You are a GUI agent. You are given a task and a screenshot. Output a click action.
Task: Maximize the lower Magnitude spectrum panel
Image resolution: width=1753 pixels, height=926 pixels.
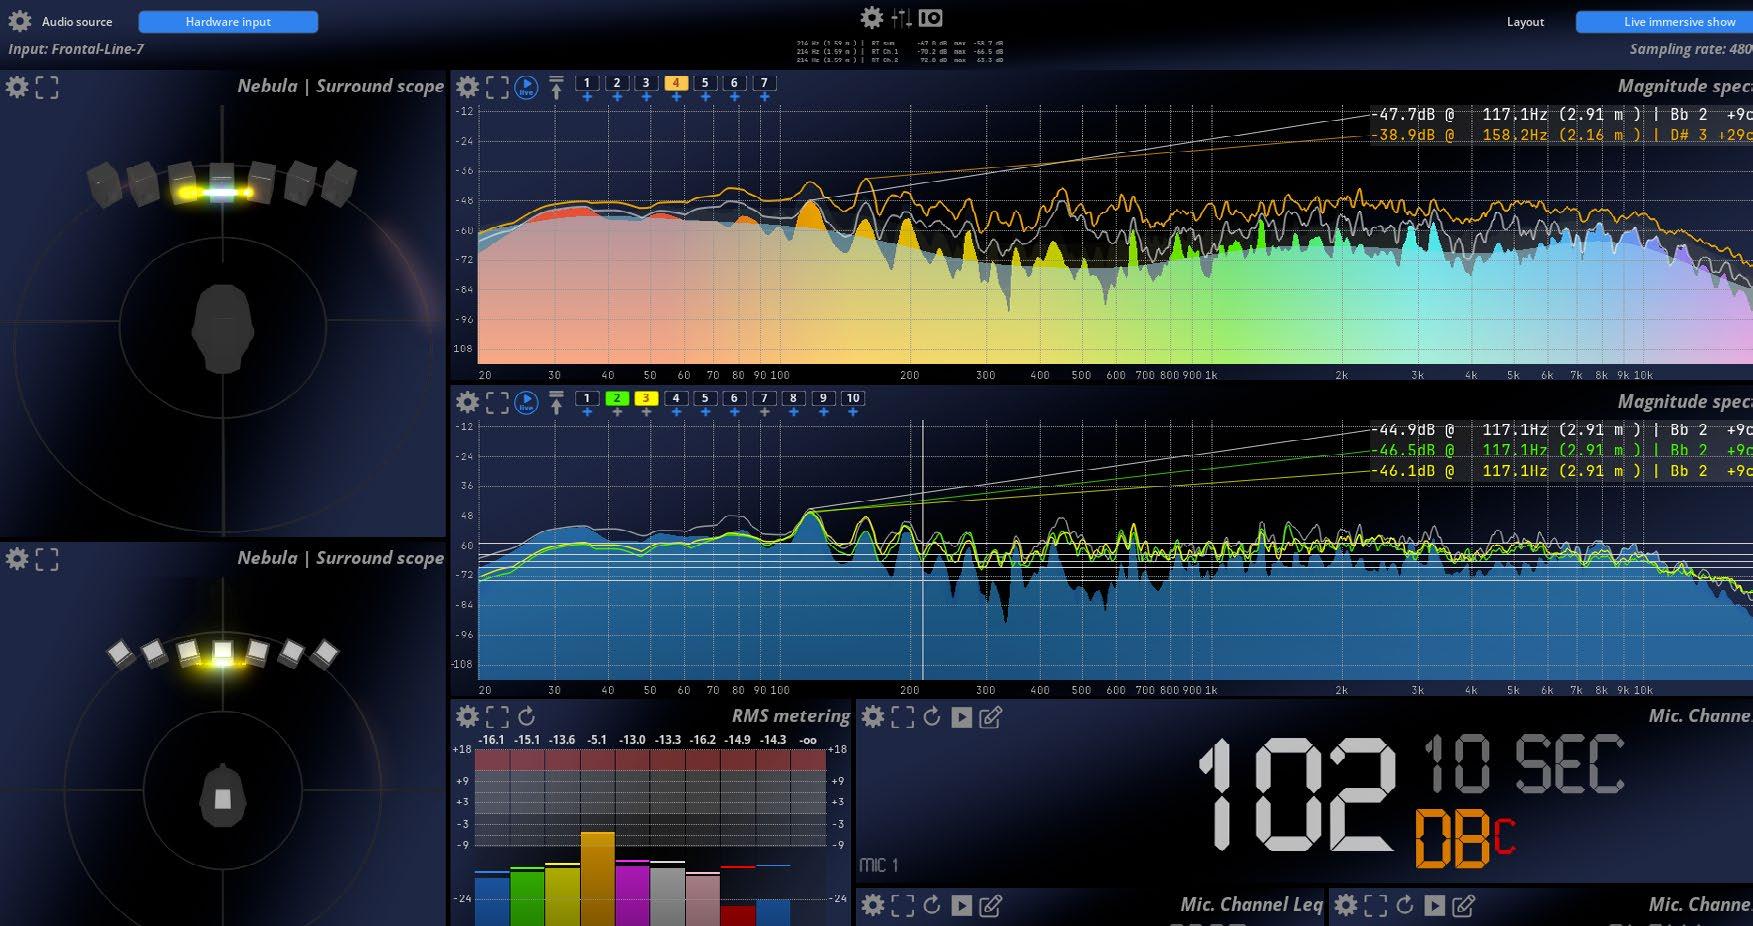[x=497, y=402]
